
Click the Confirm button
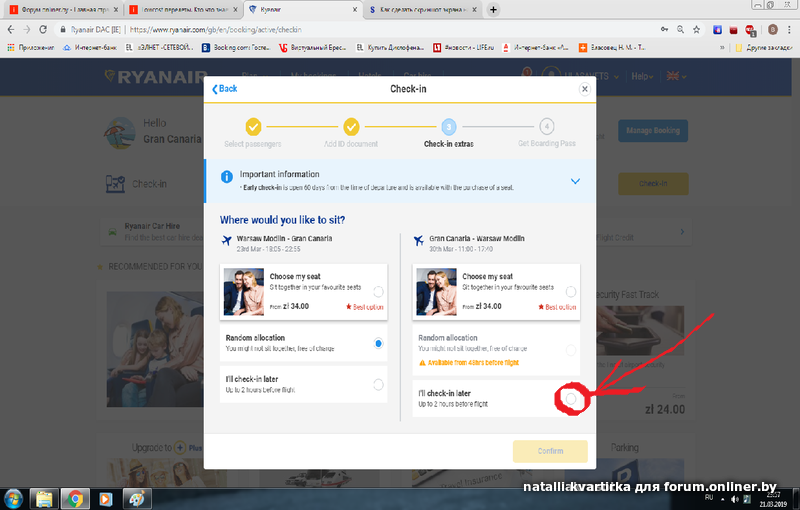pos(550,451)
